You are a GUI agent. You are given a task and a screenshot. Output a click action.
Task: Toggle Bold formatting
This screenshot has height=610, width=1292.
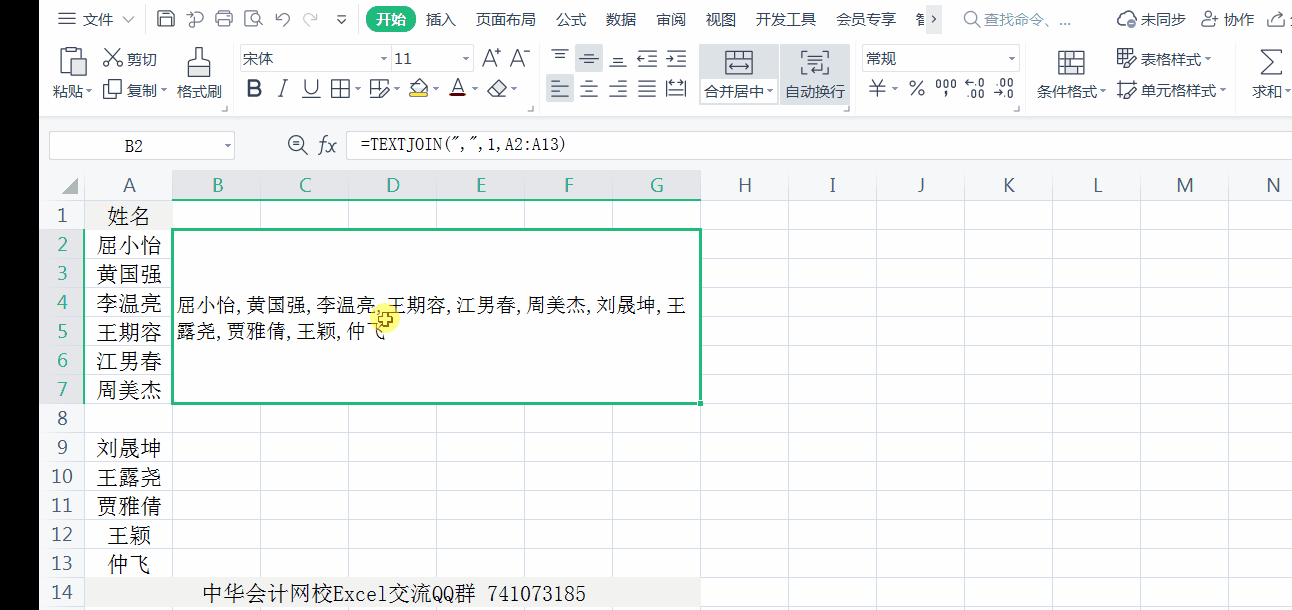[254, 89]
